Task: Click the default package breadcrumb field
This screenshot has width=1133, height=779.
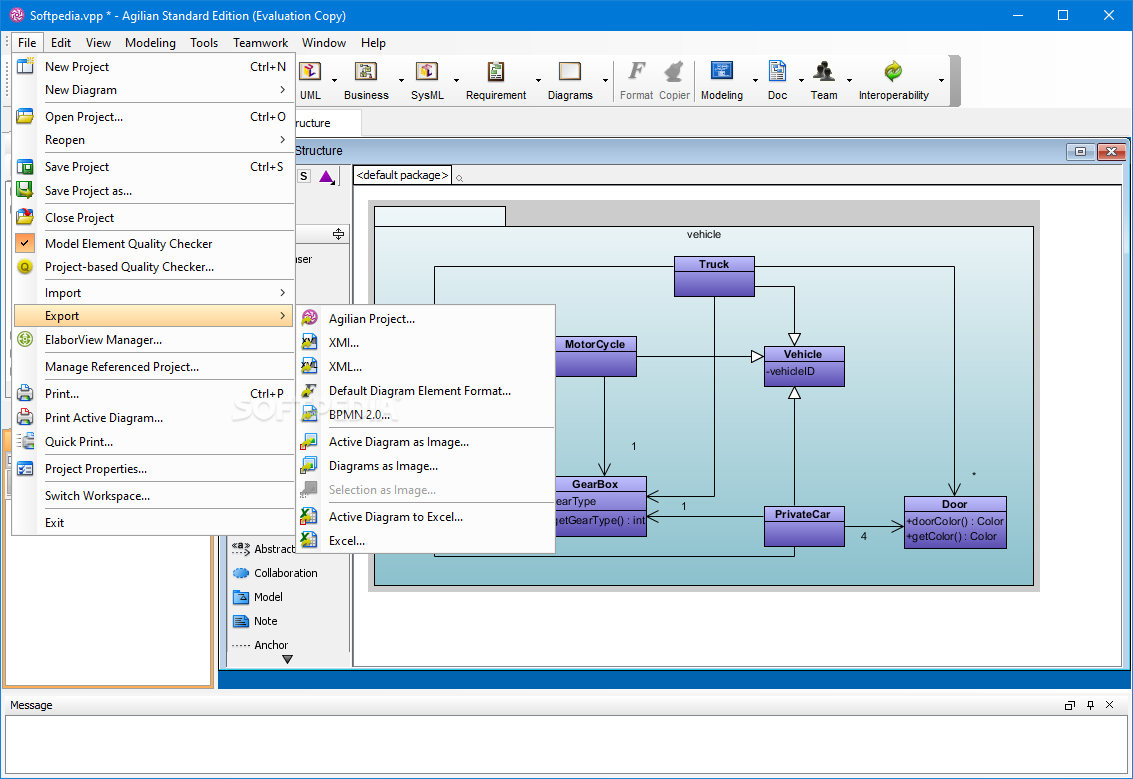Action: click(402, 175)
